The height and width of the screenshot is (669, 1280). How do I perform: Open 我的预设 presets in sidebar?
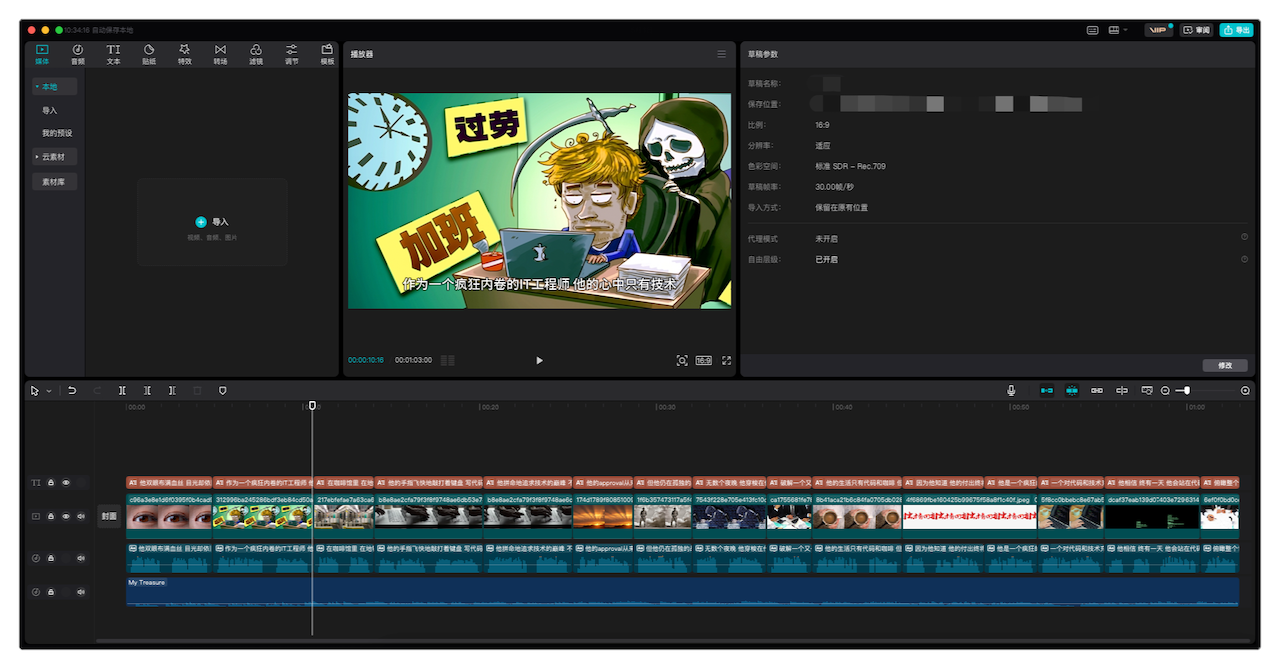57,133
